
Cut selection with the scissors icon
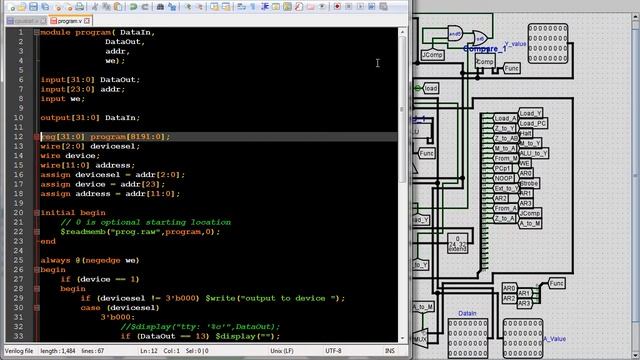[x=95, y=7]
